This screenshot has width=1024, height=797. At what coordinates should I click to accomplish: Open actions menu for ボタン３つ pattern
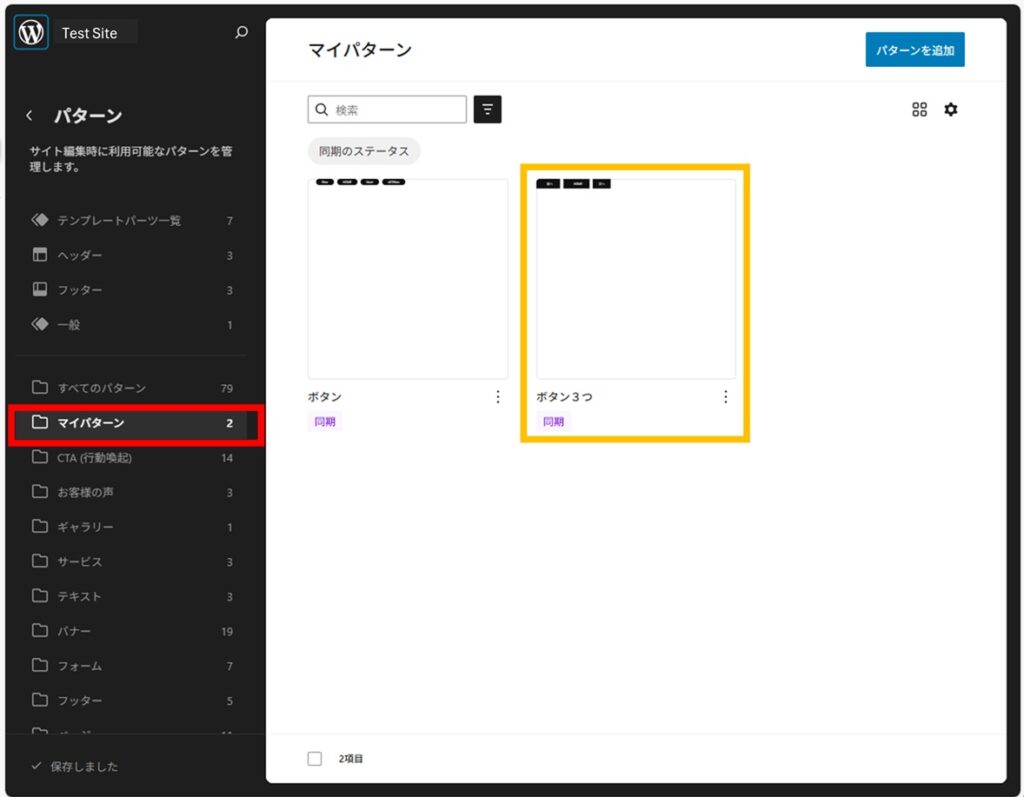click(726, 397)
